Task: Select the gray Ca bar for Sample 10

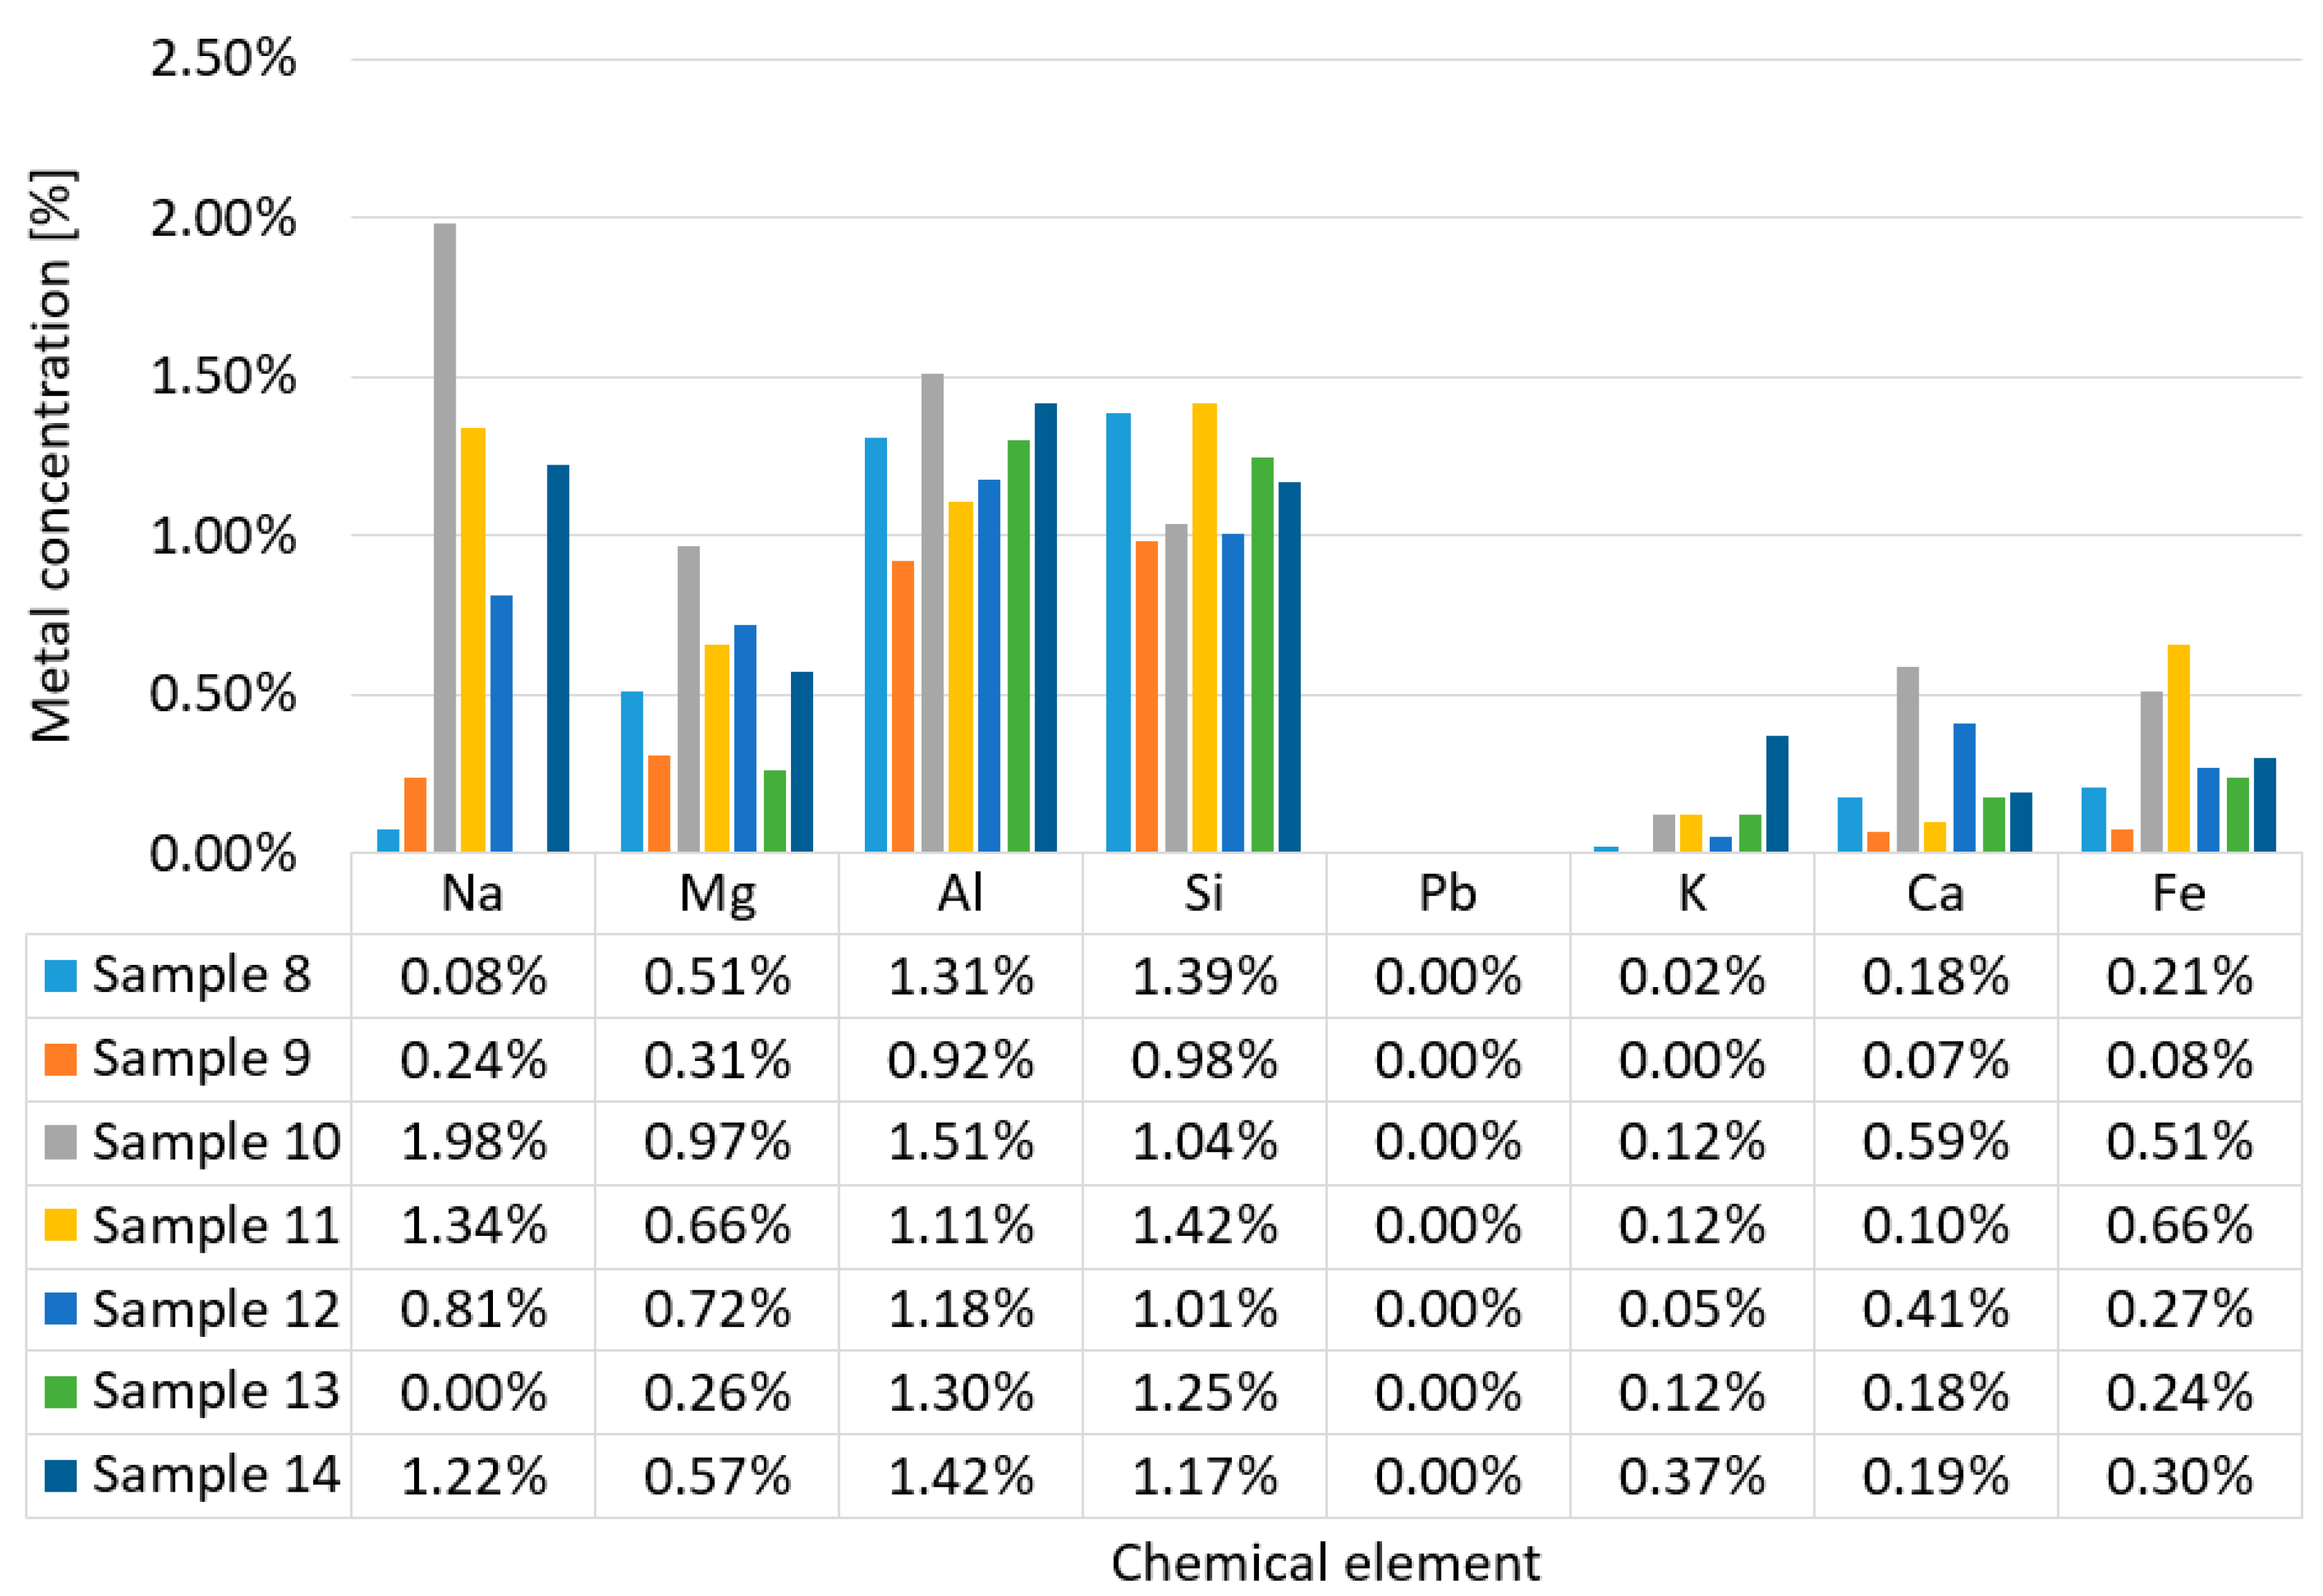Action: click(1907, 760)
